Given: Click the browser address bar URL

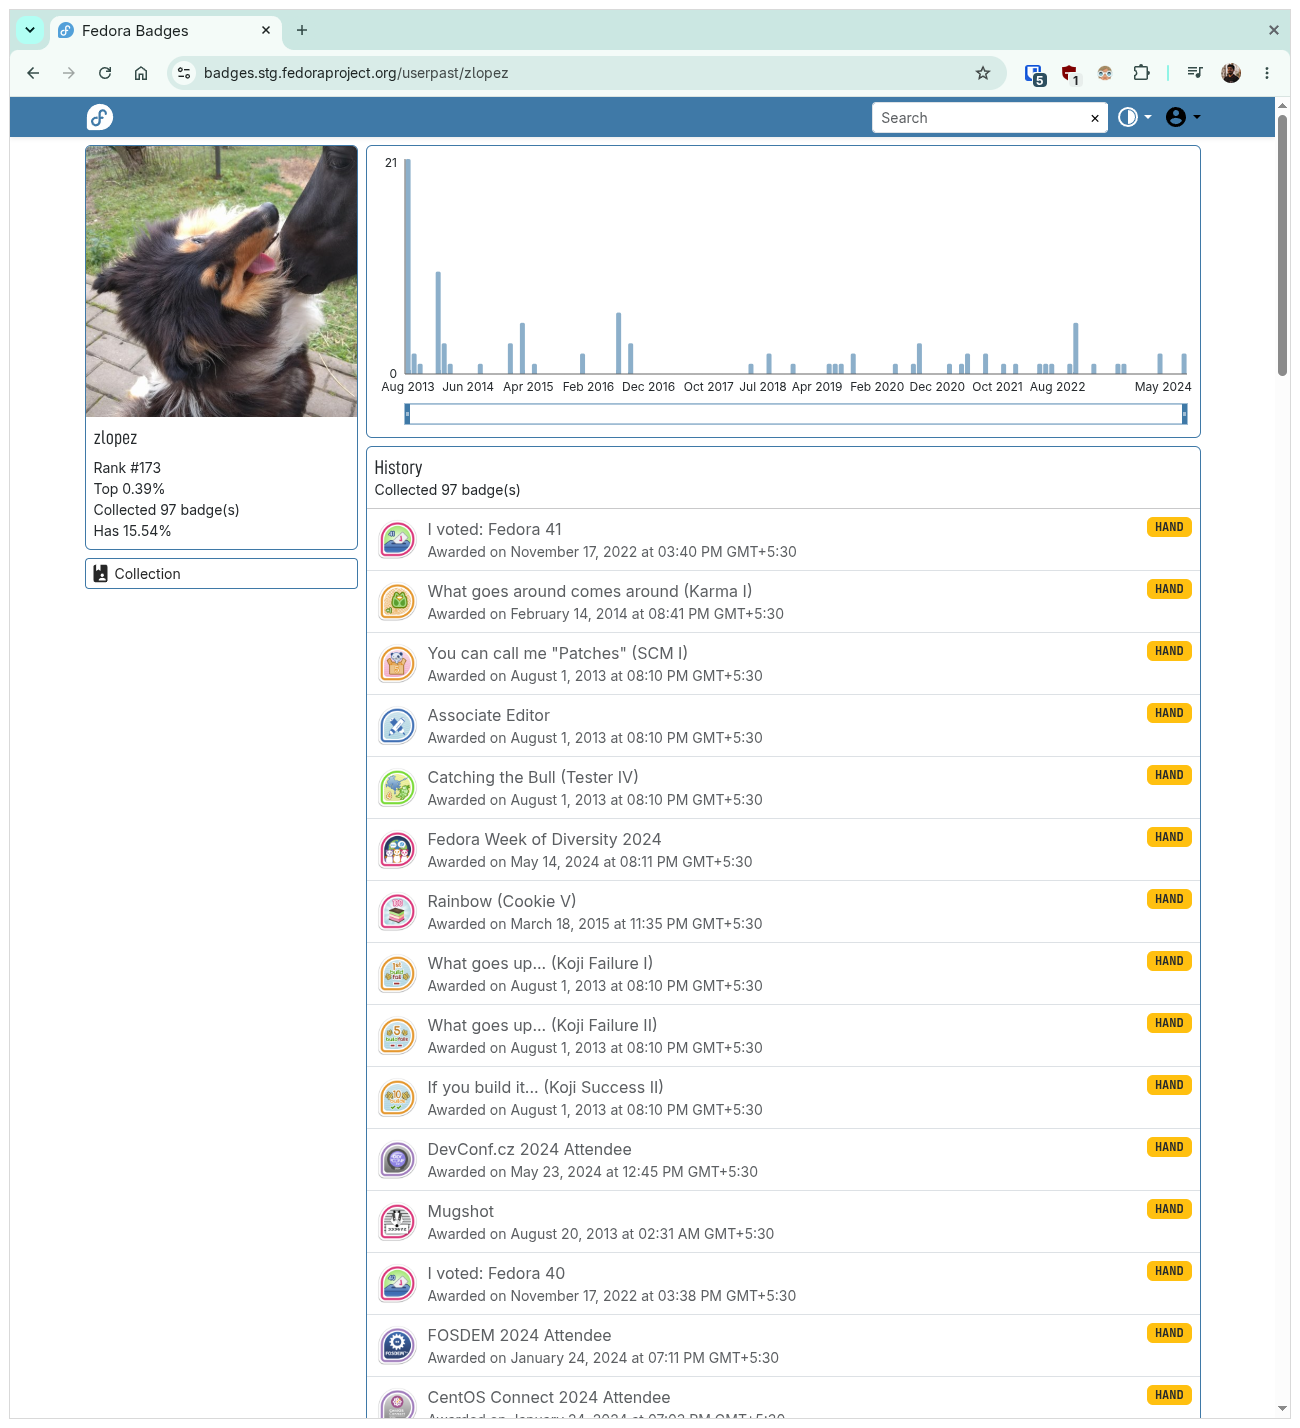Looking at the screenshot, I should pyautogui.click(x=356, y=73).
